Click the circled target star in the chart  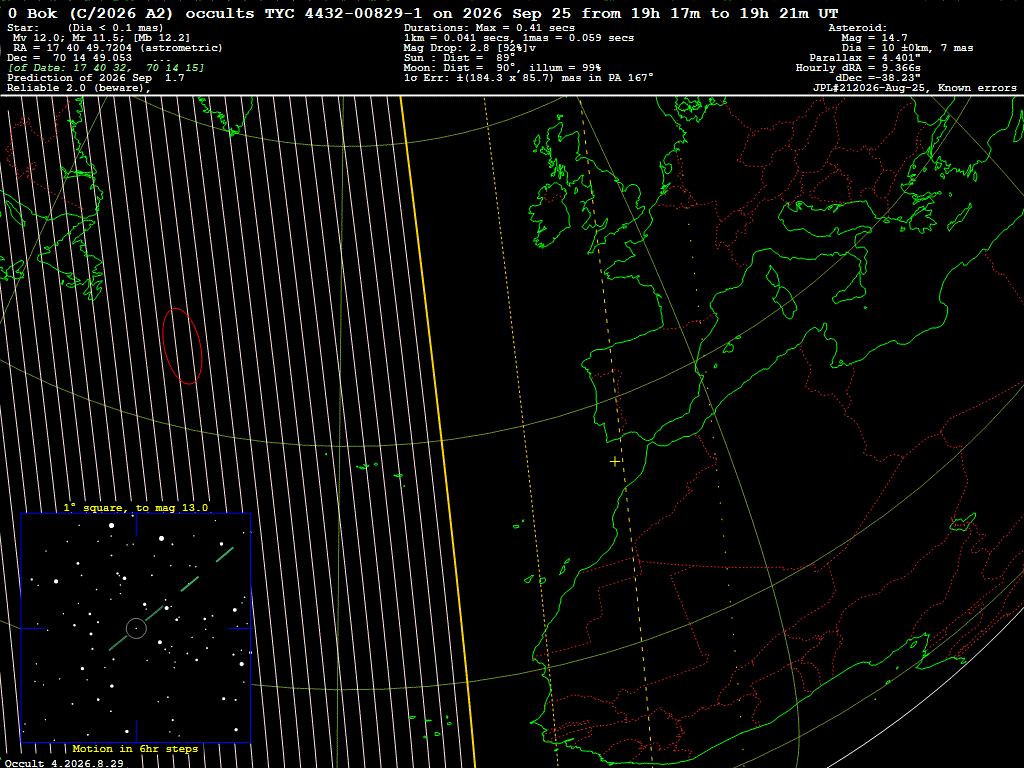pyautogui.click(x=136, y=628)
